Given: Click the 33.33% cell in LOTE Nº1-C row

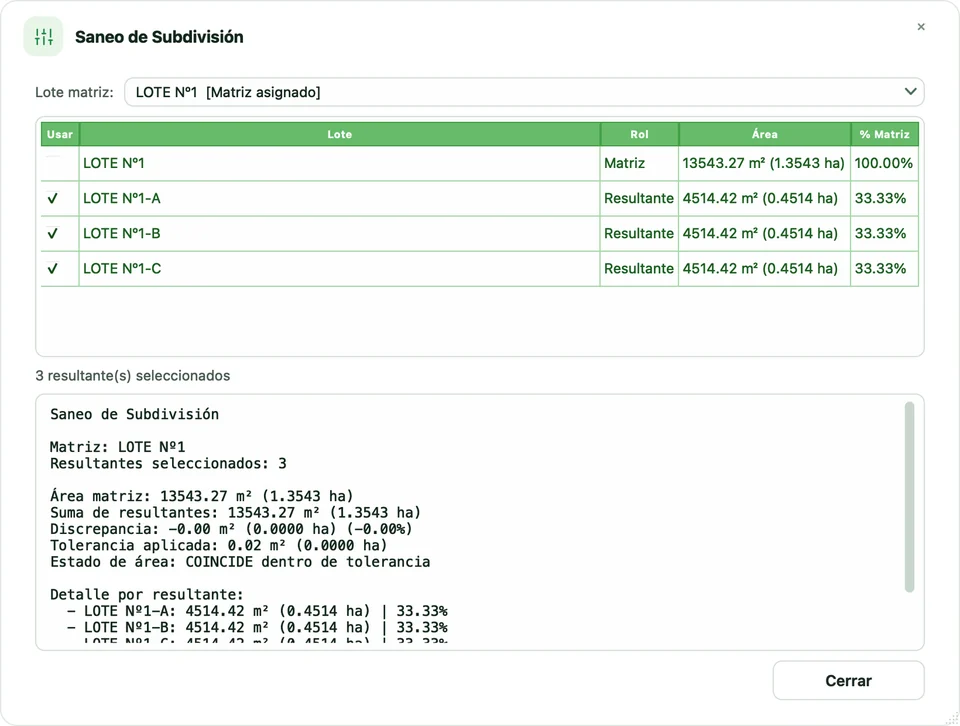Looking at the screenshot, I should [x=885, y=268].
